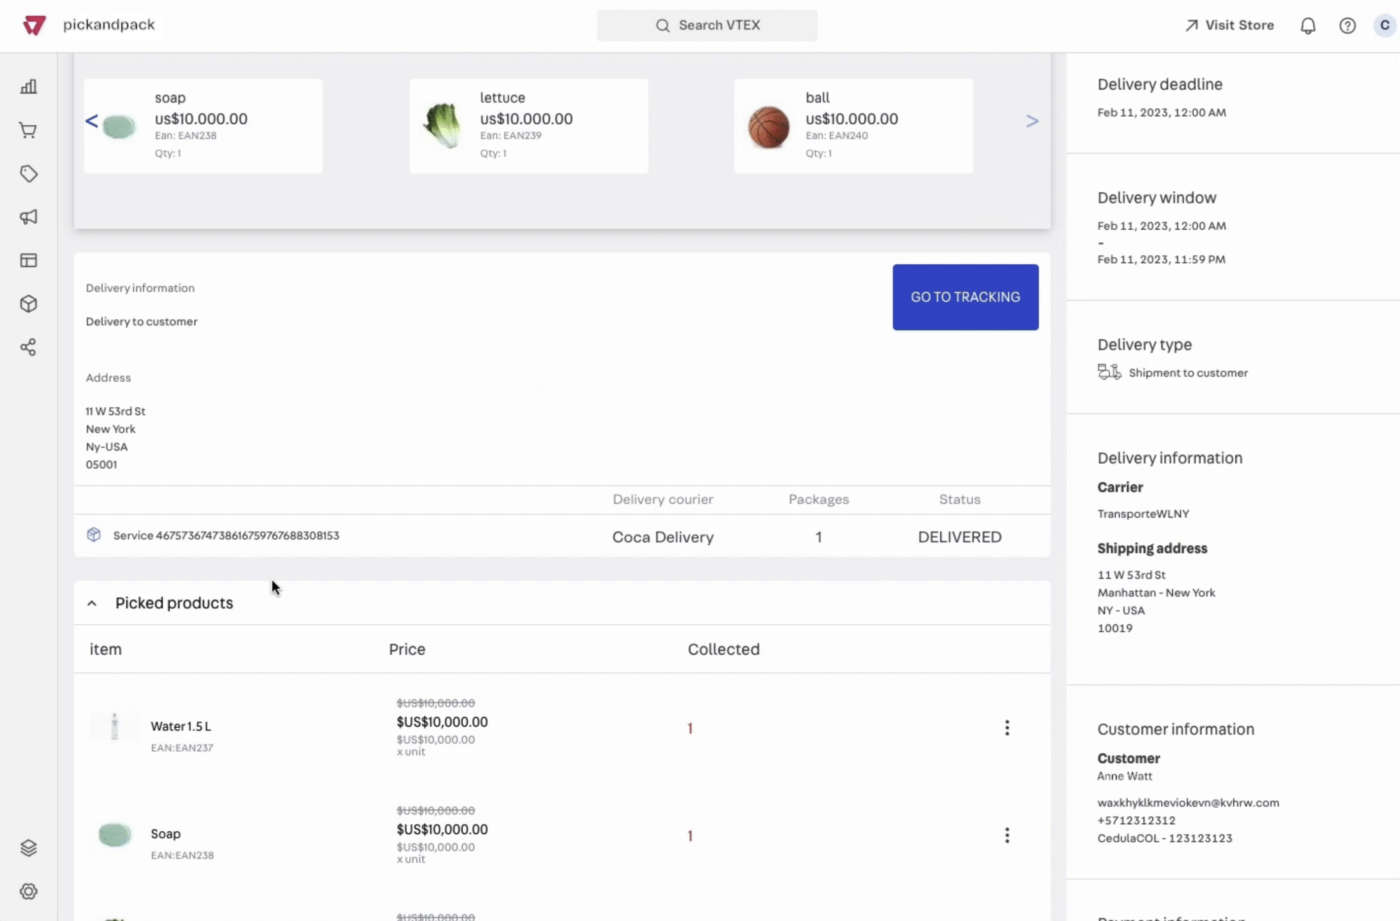Click the price tag sidebar icon
This screenshot has width=1400, height=921.
28,174
